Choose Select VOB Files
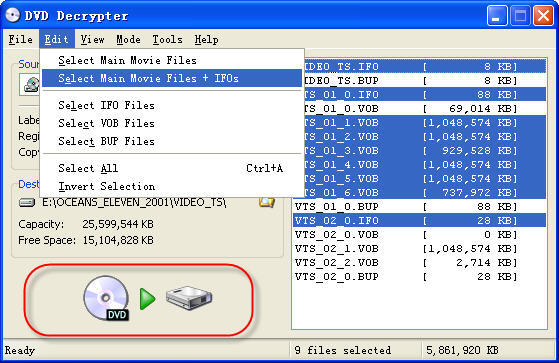 pos(172,123)
